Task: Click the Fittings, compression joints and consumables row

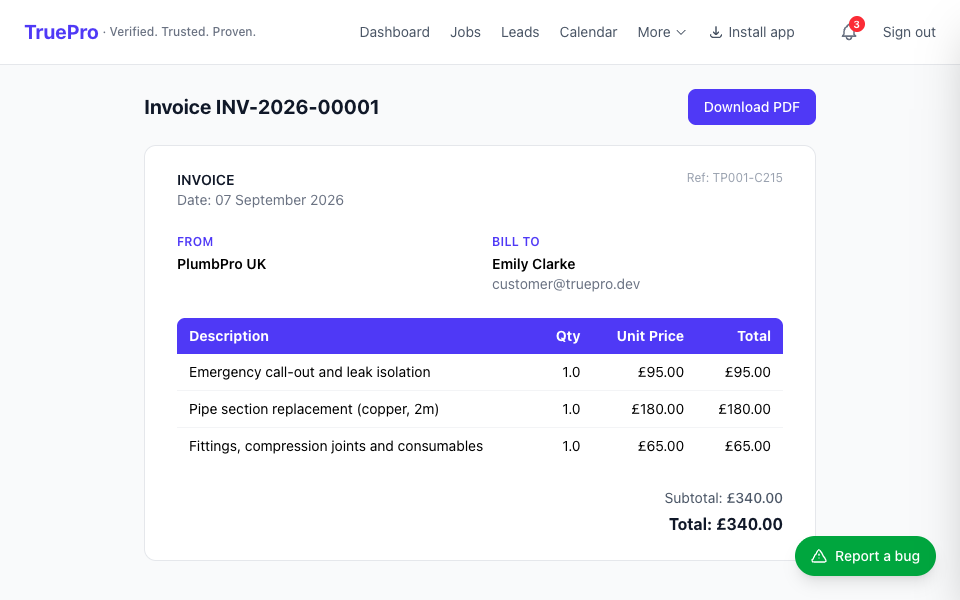Action: [x=480, y=446]
